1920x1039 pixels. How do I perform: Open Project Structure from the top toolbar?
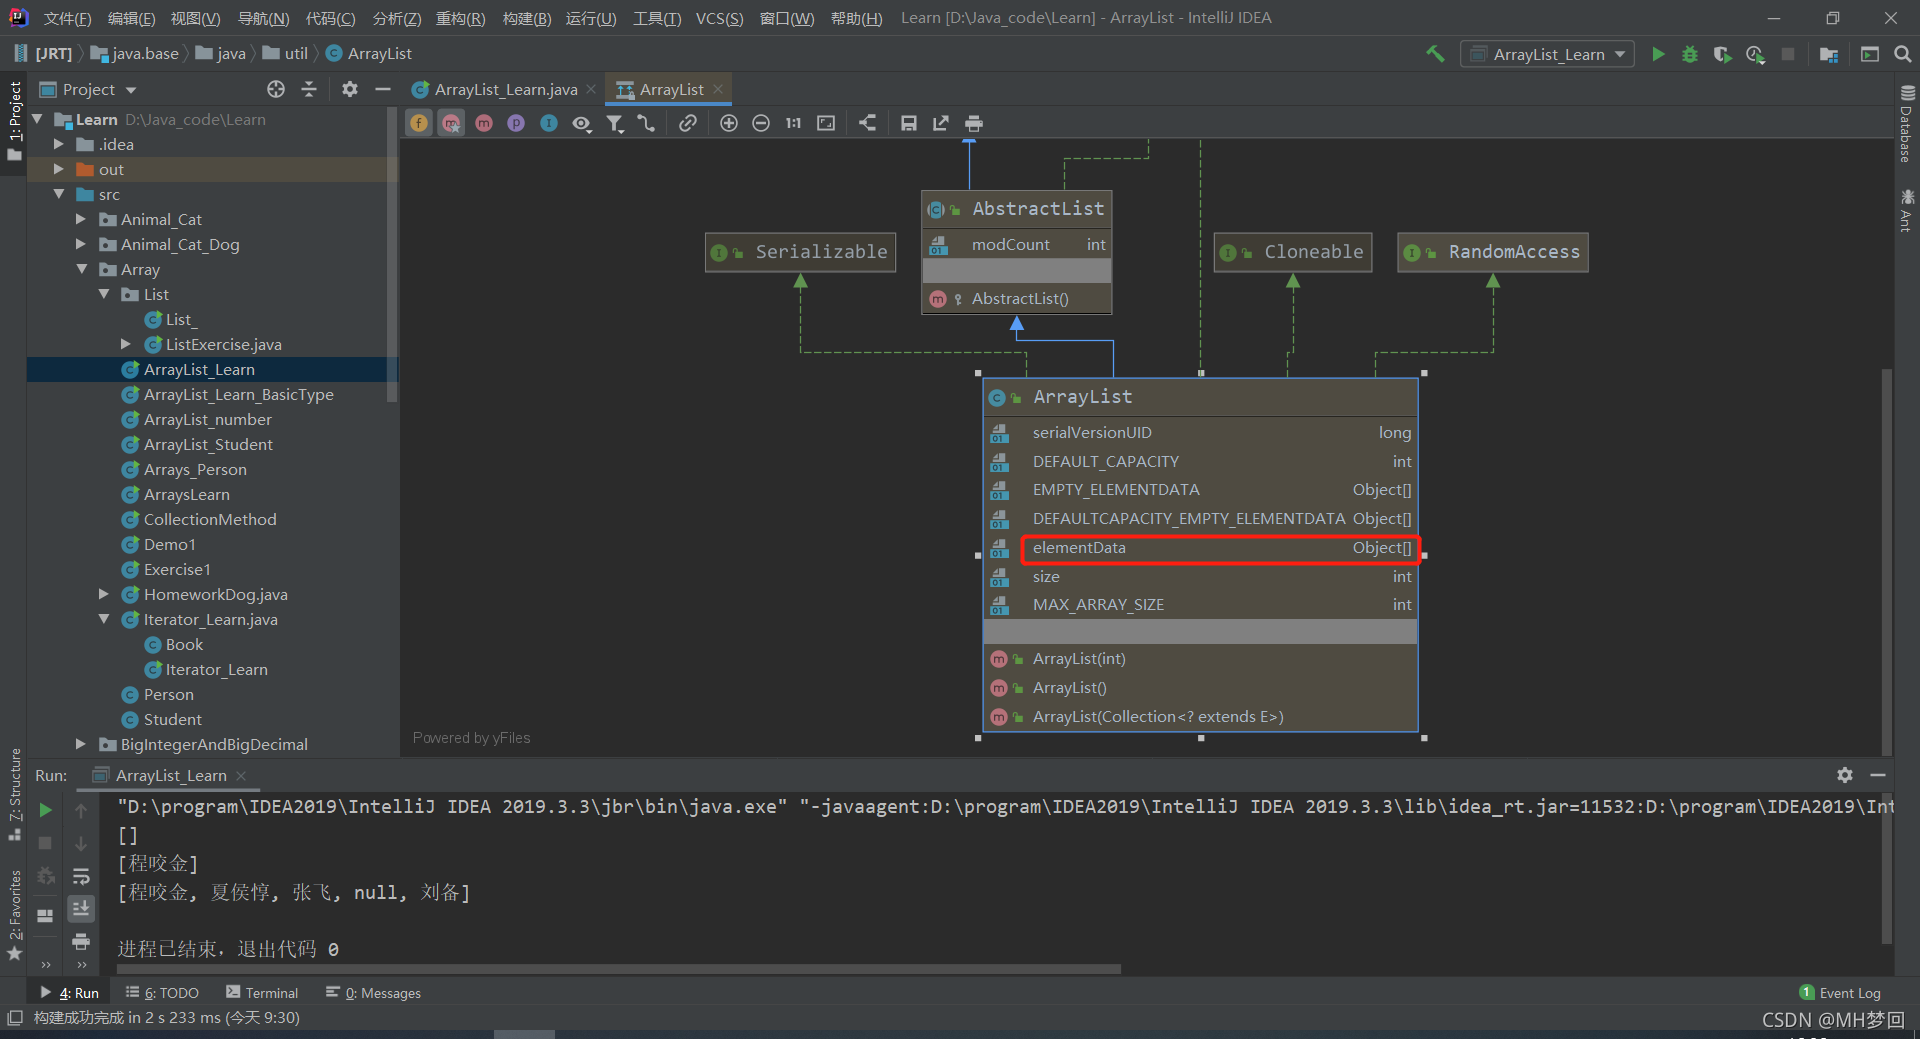[x=1829, y=54]
